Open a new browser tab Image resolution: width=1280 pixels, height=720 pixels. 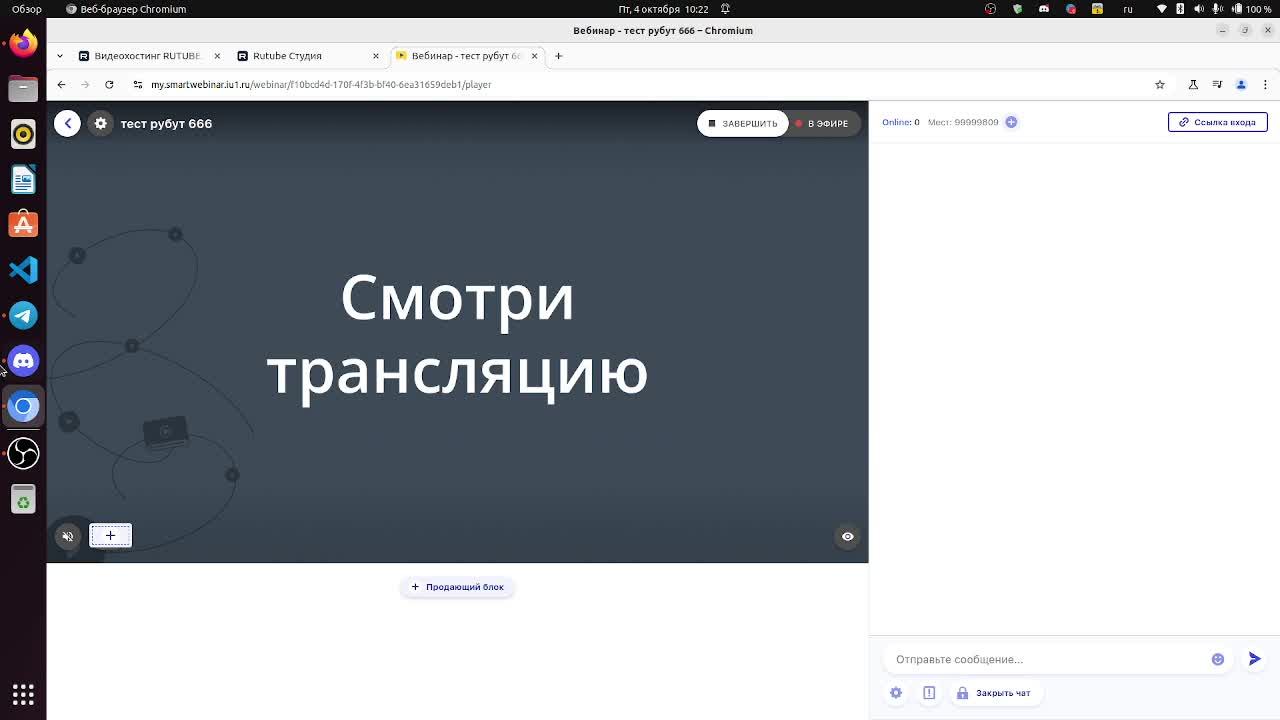click(x=559, y=56)
